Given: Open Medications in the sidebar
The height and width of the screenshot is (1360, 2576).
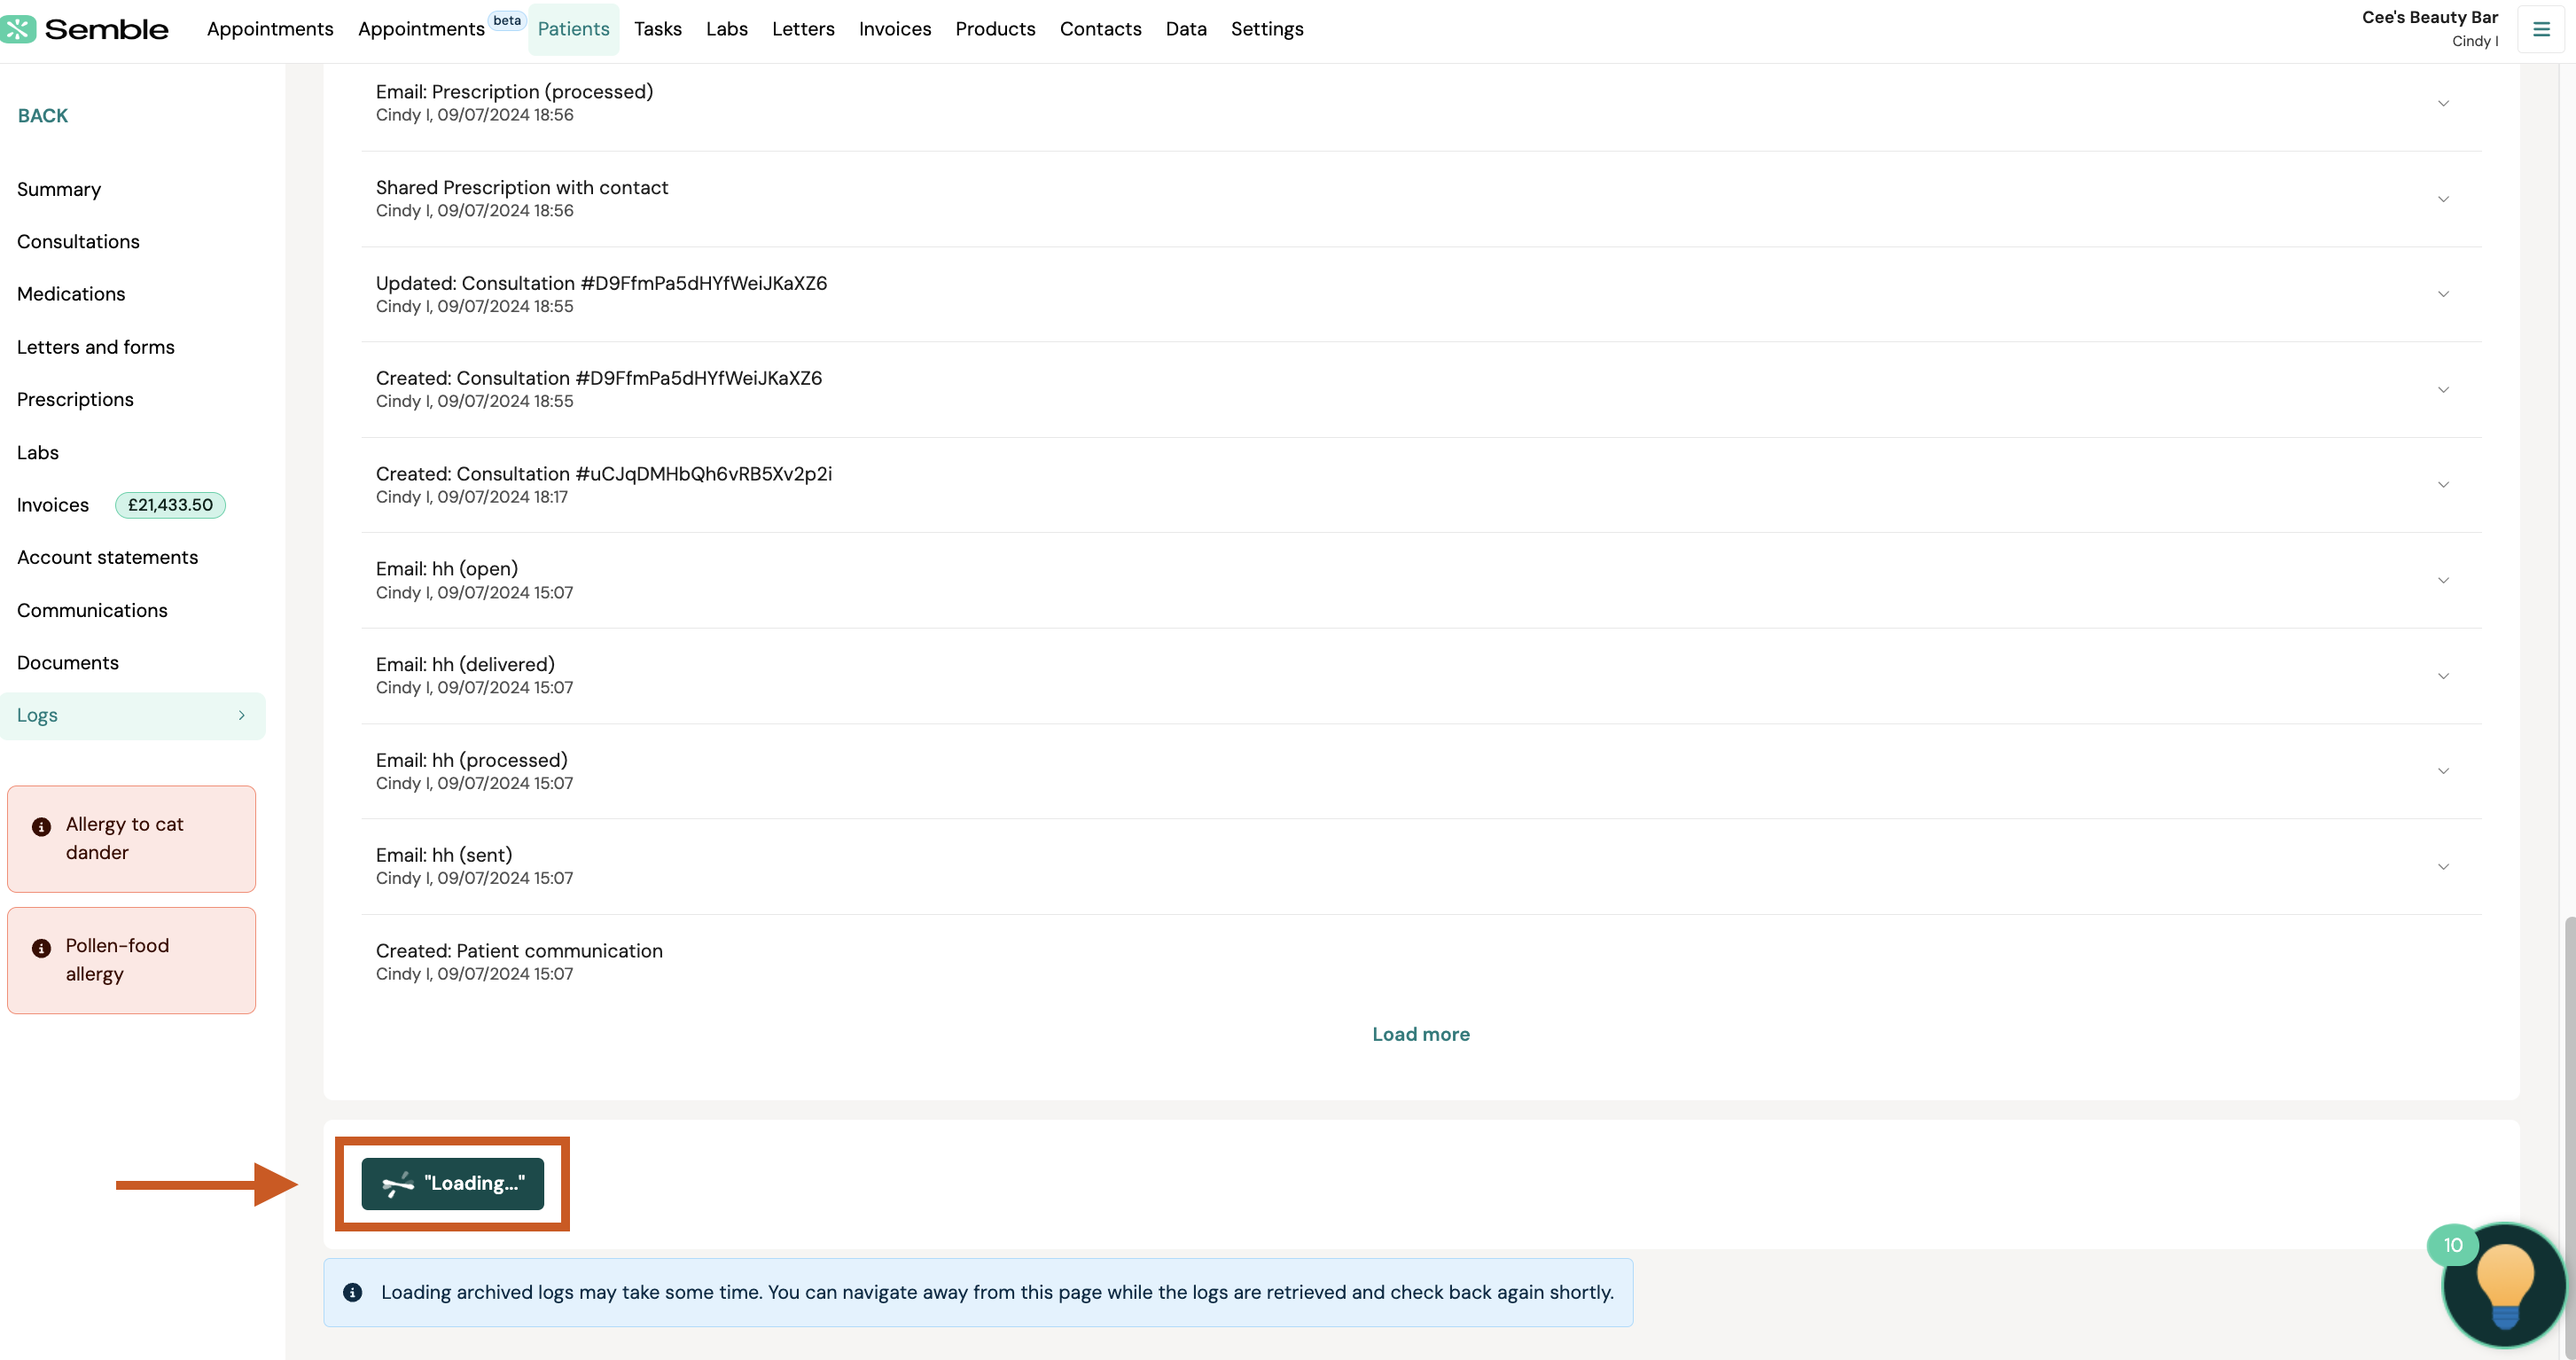Looking at the screenshot, I should point(71,294).
